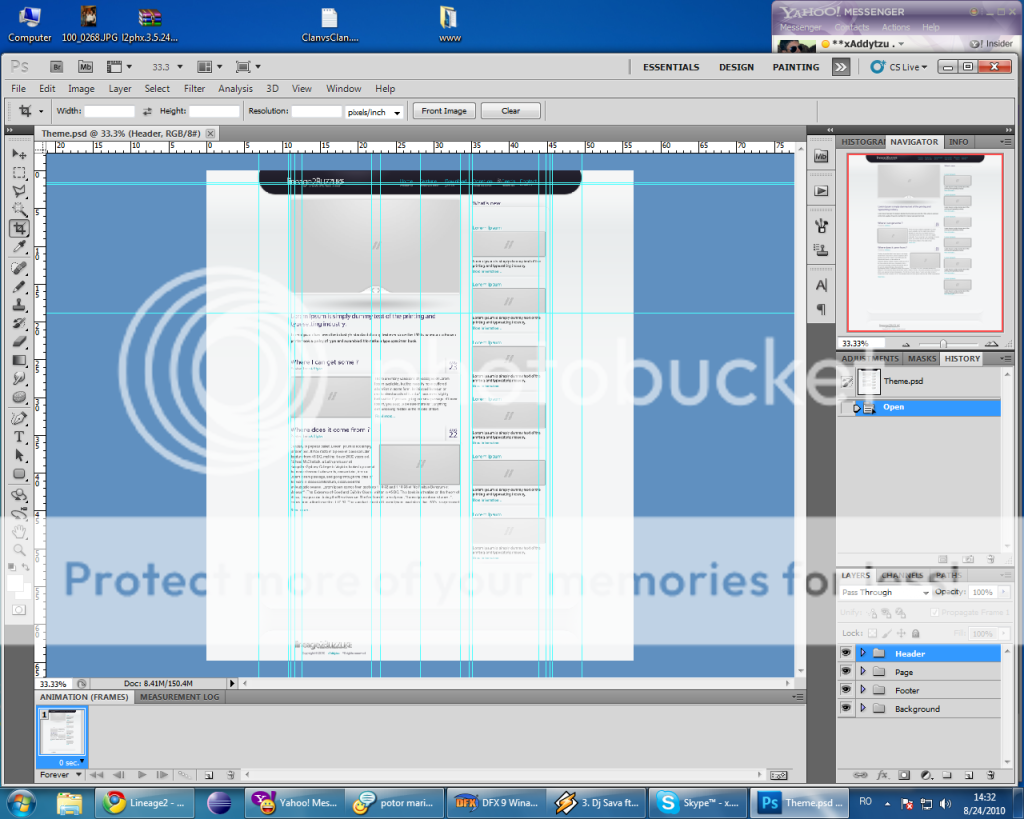Open the Pass Through blend mode dropdown
The width and height of the screenshot is (1024, 819).
click(884, 592)
